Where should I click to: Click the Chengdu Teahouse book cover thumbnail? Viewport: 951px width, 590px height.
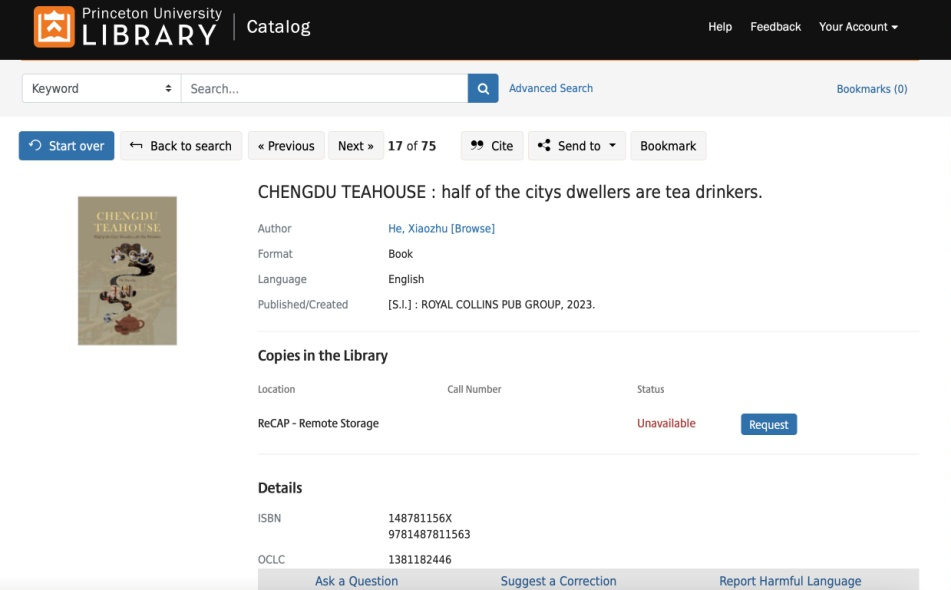[127, 270]
